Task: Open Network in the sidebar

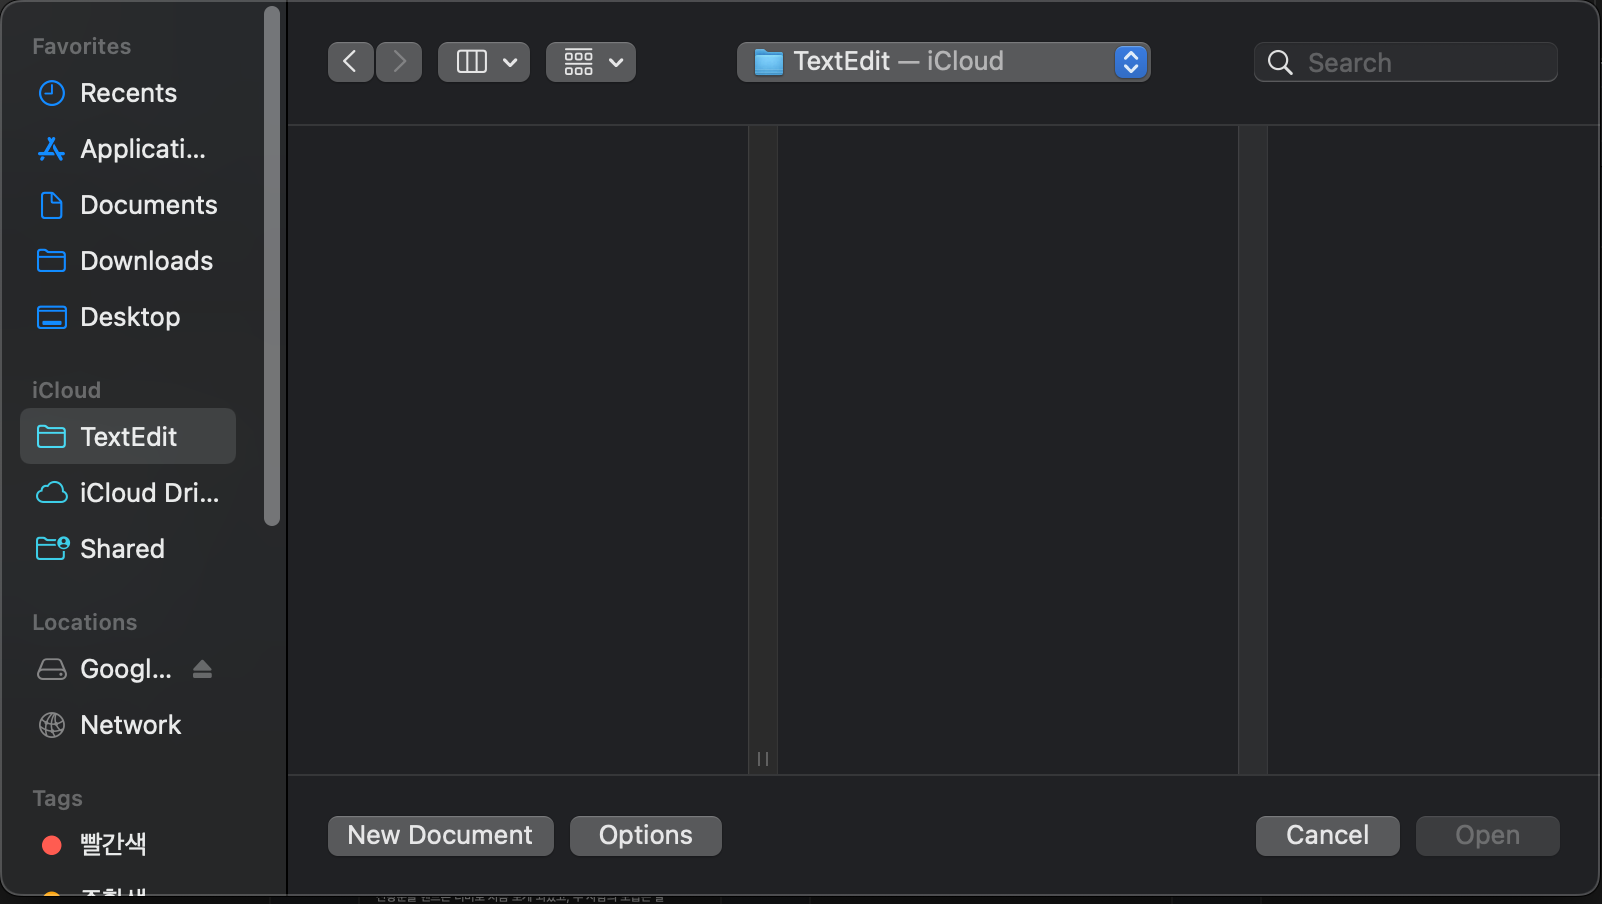Action: pos(128,725)
